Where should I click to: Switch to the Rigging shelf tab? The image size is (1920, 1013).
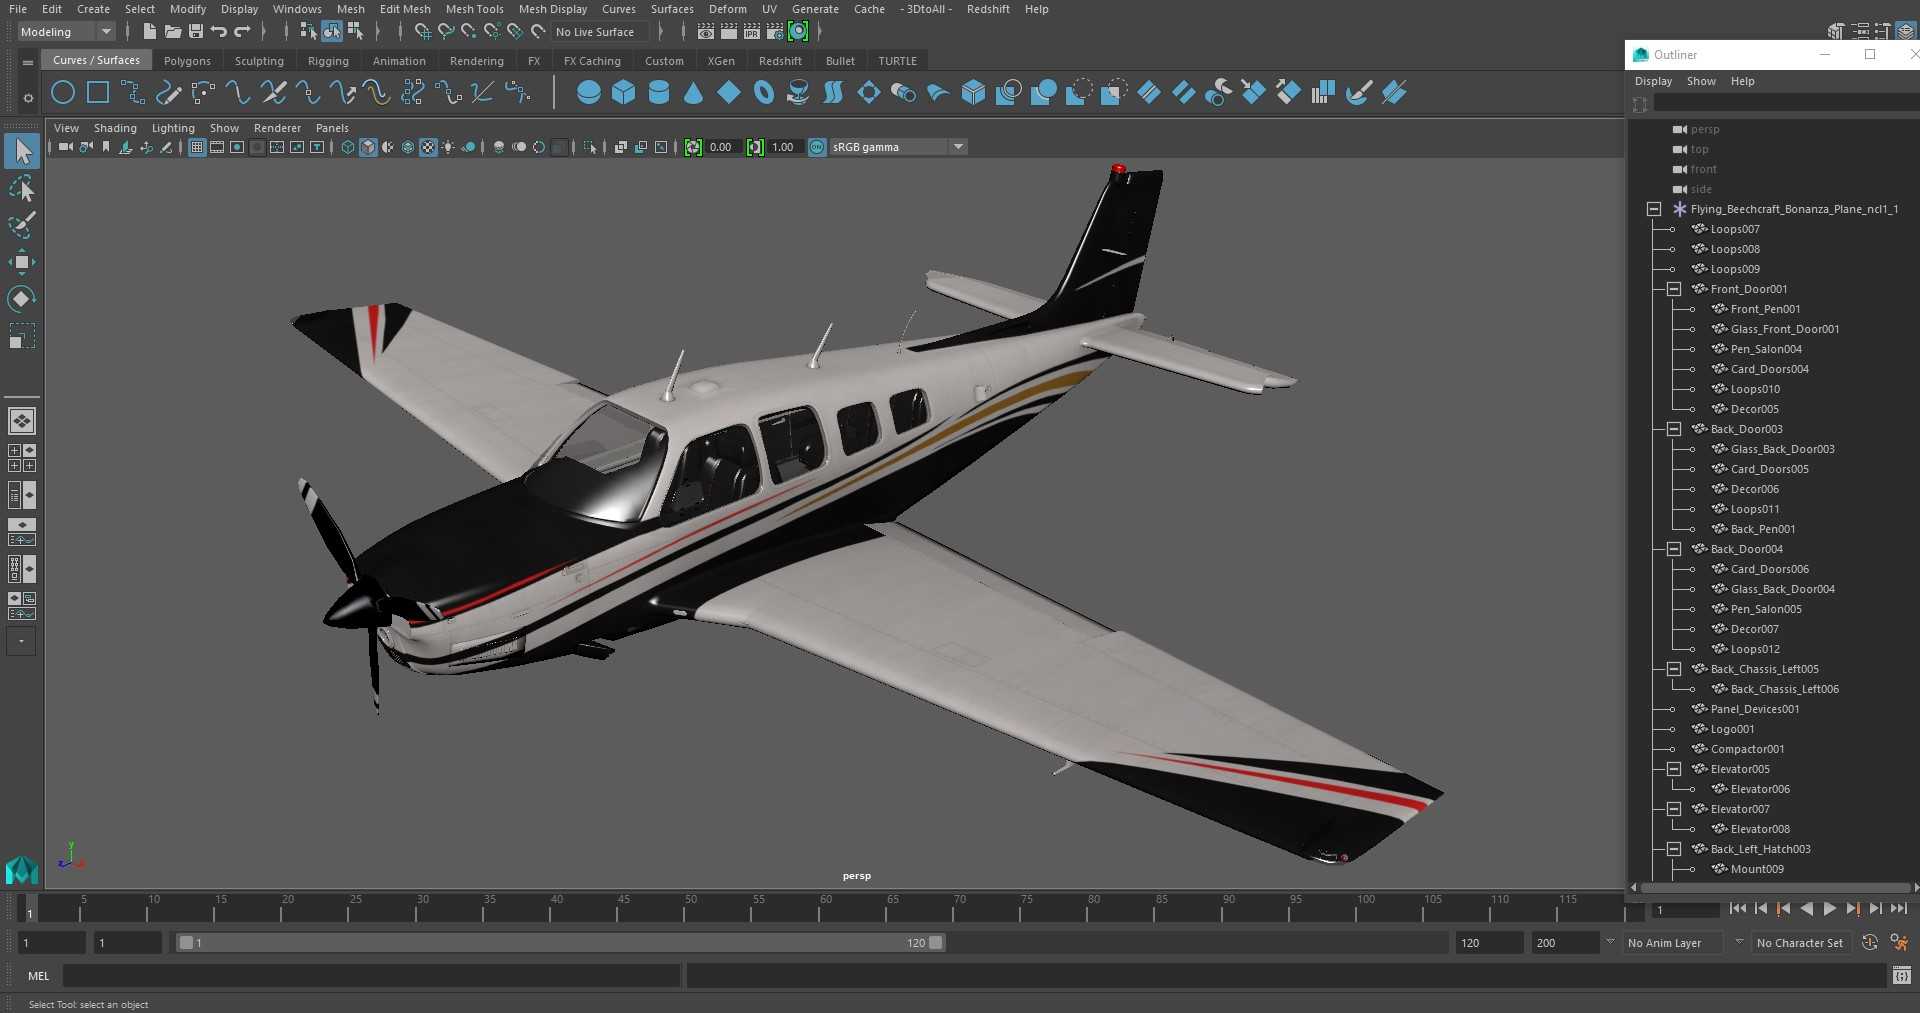click(x=328, y=61)
